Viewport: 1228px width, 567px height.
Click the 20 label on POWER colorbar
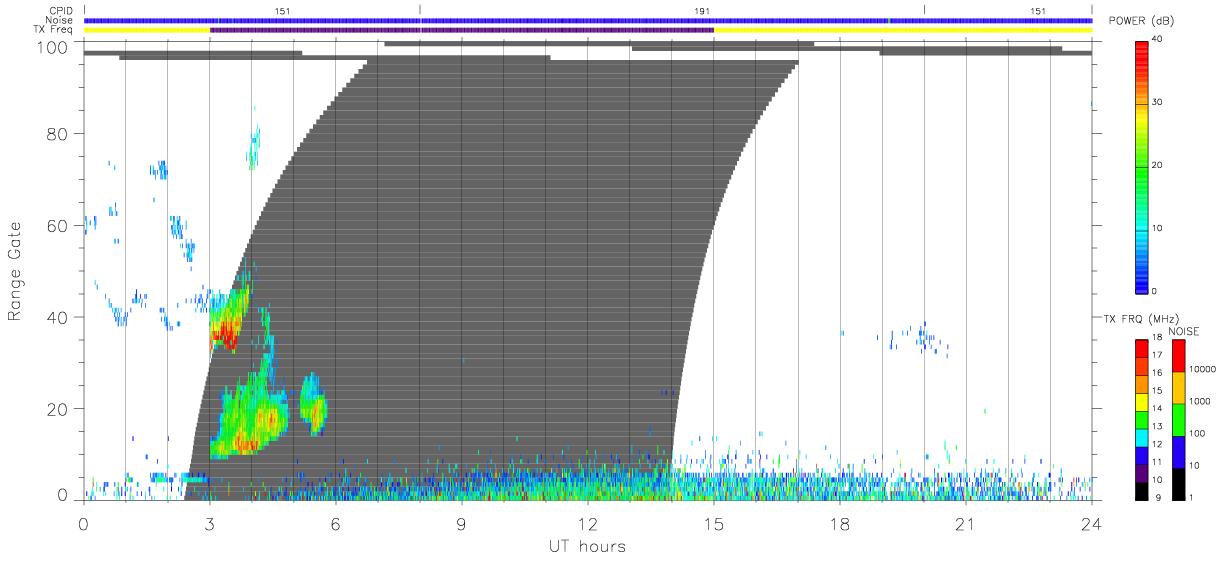pyautogui.click(x=1157, y=165)
